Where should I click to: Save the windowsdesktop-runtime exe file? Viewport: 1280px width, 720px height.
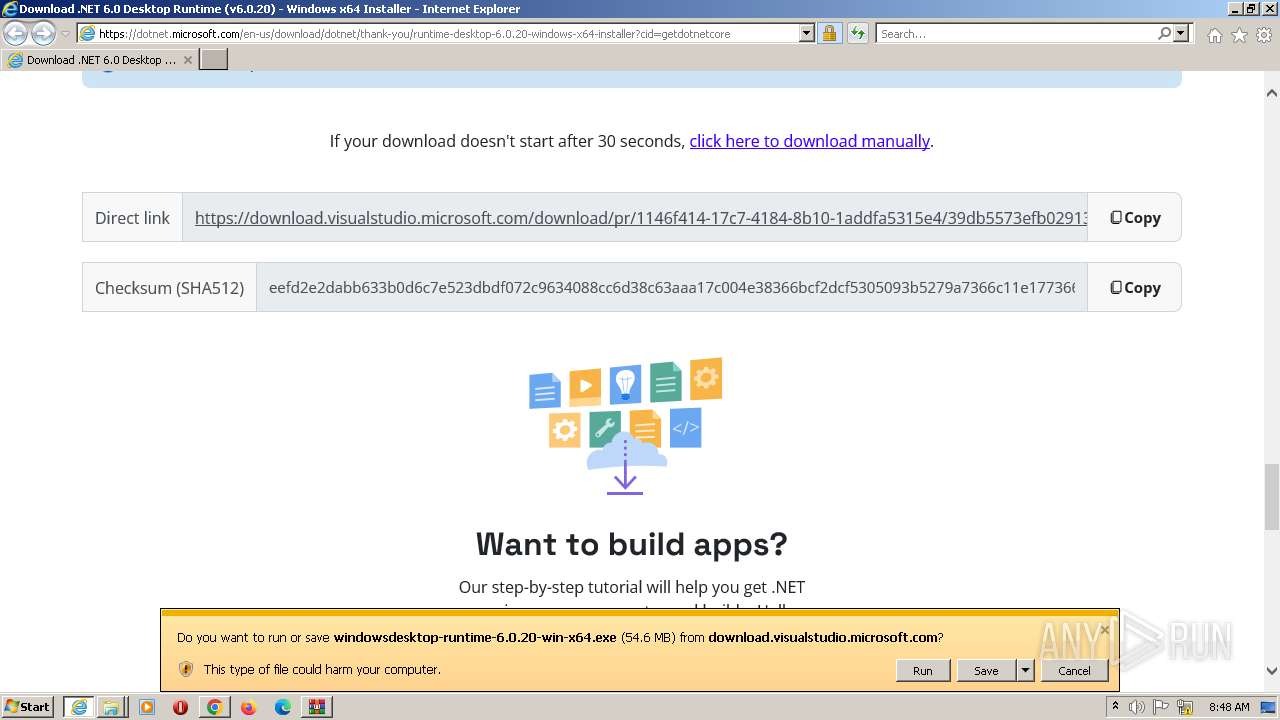pyautogui.click(x=986, y=670)
